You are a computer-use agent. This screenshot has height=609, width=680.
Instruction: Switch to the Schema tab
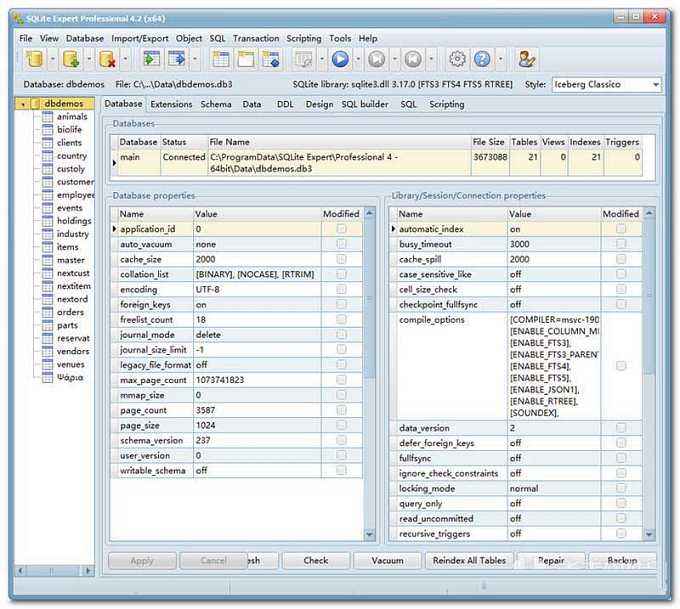[x=216, y=104]
